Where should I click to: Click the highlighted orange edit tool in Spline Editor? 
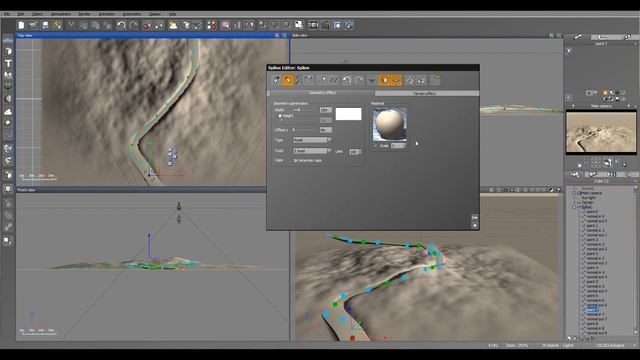[x=288, y=80]
